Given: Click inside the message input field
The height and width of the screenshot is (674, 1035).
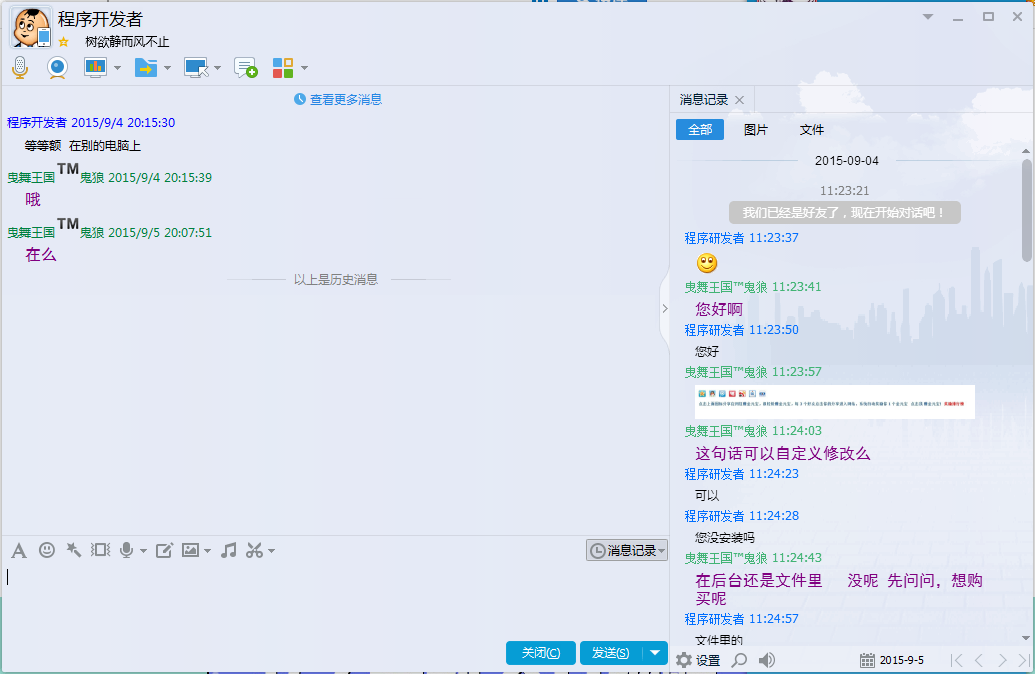Looking at the screenshot, I should [334, 601].
